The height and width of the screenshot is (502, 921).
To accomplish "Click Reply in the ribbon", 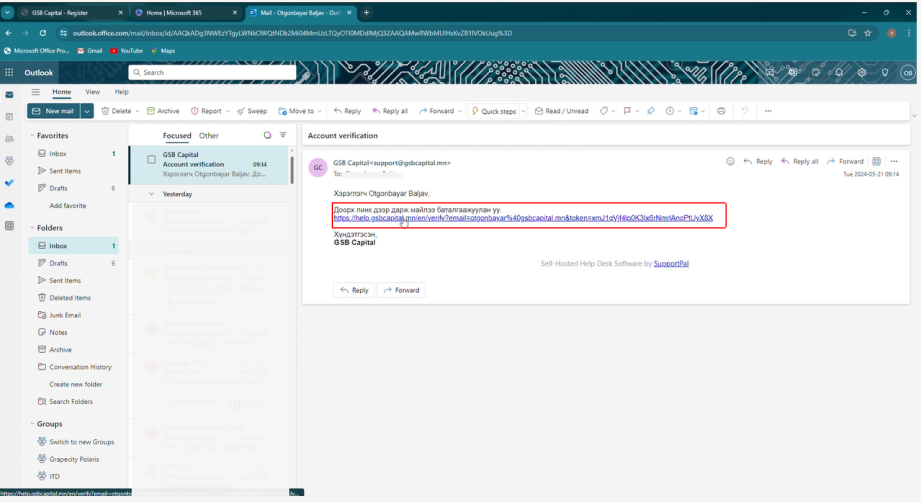I will point(347,111).
